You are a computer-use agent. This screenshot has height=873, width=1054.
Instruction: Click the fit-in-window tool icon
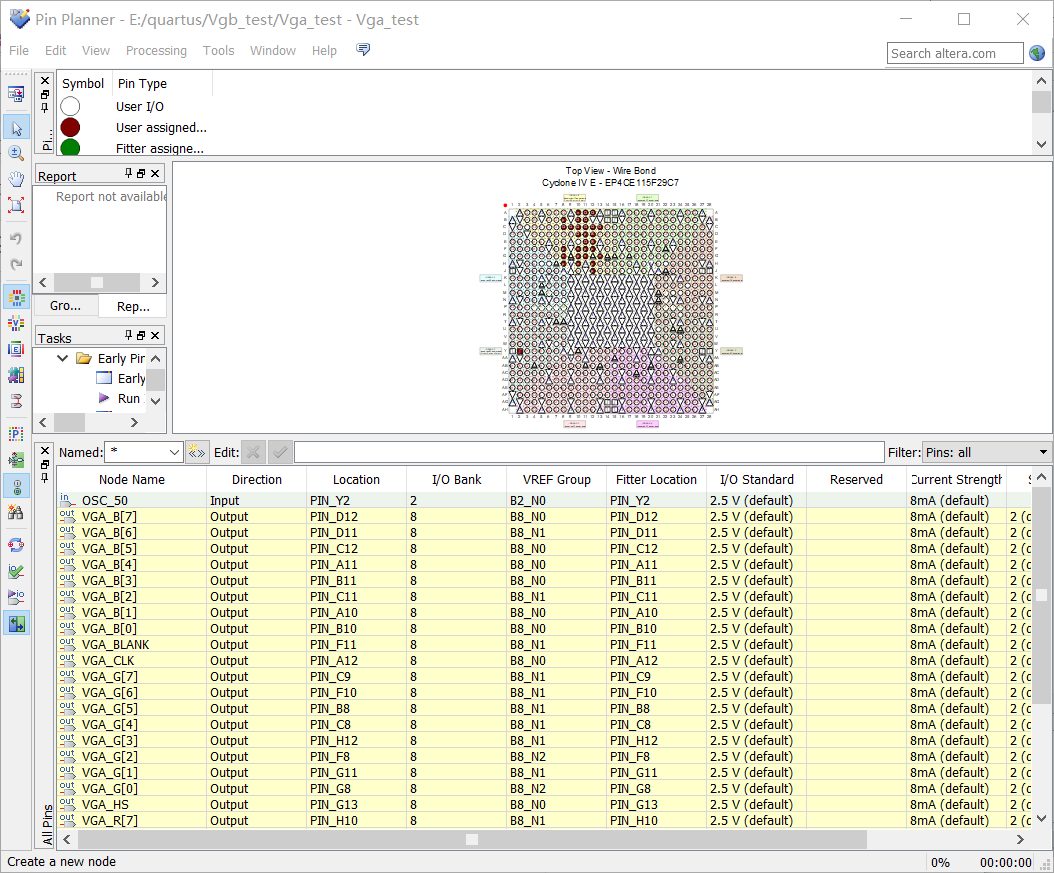click(16, 204)
